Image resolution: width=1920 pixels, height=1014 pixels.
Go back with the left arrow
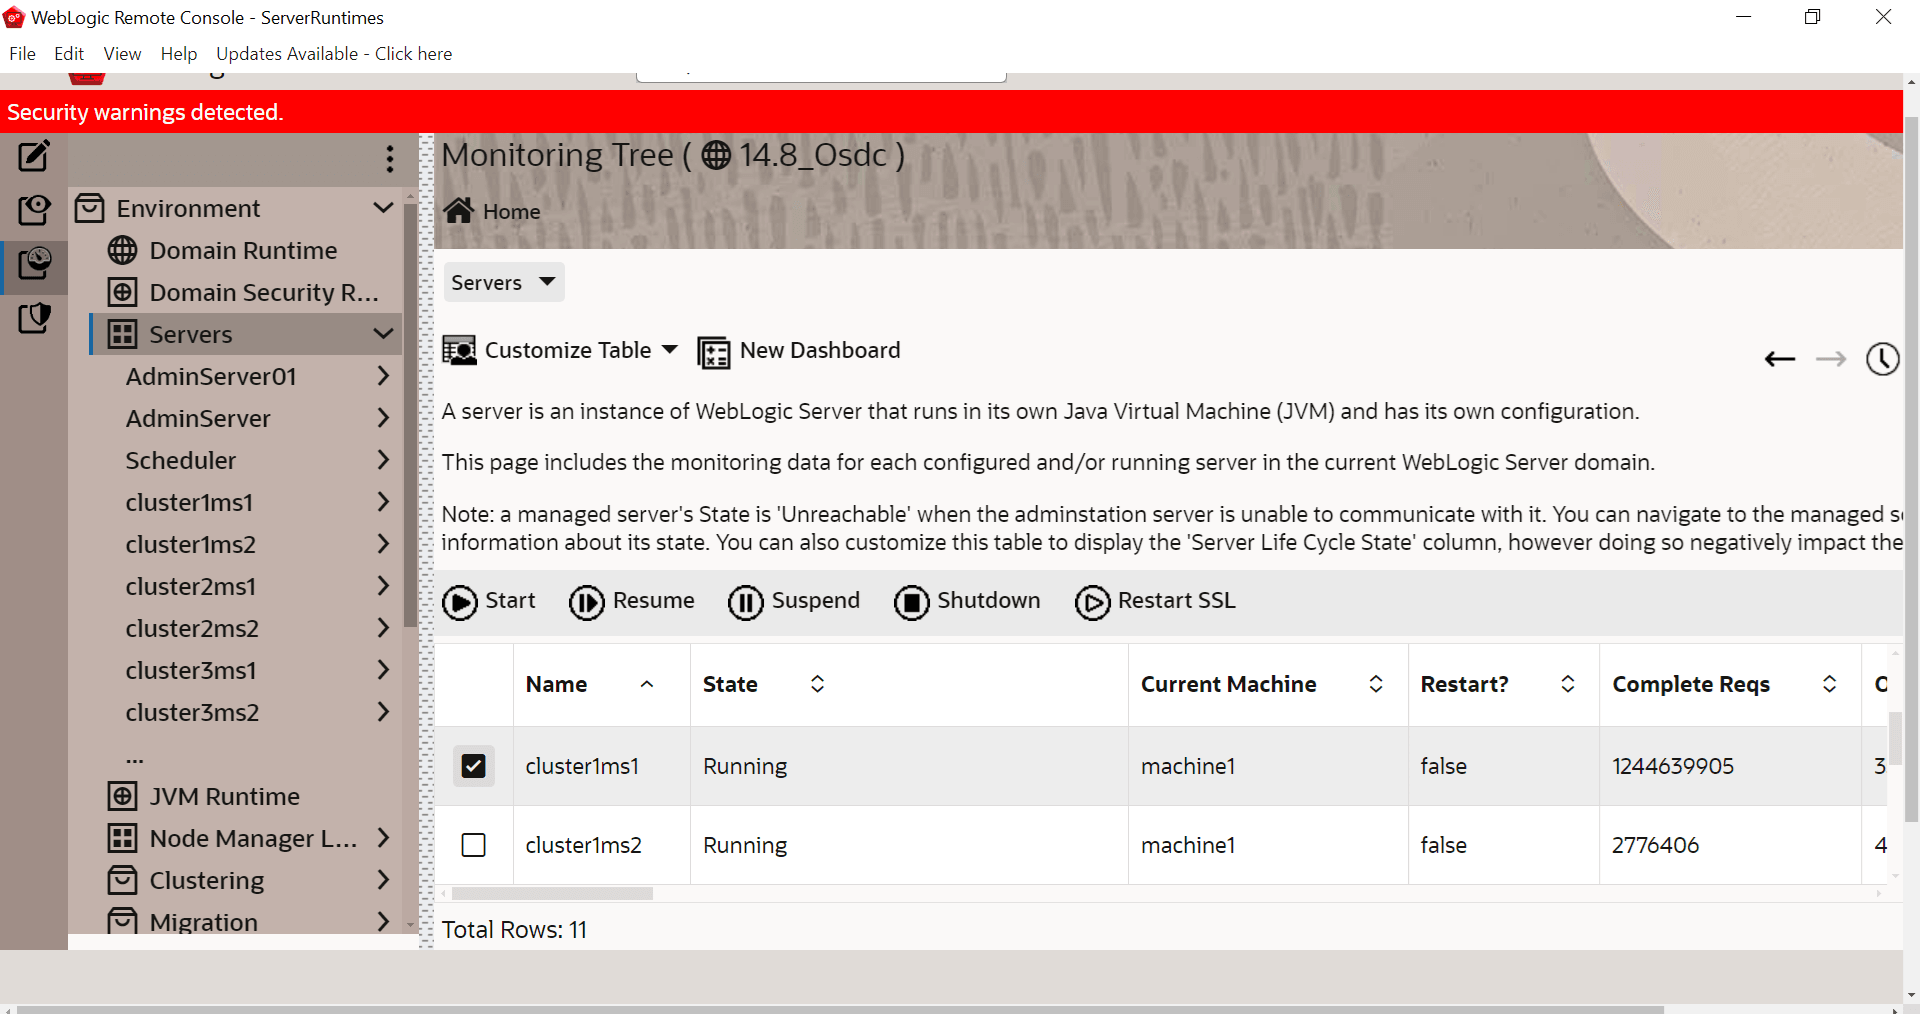pyautogui.click(x=1780, y=359)
